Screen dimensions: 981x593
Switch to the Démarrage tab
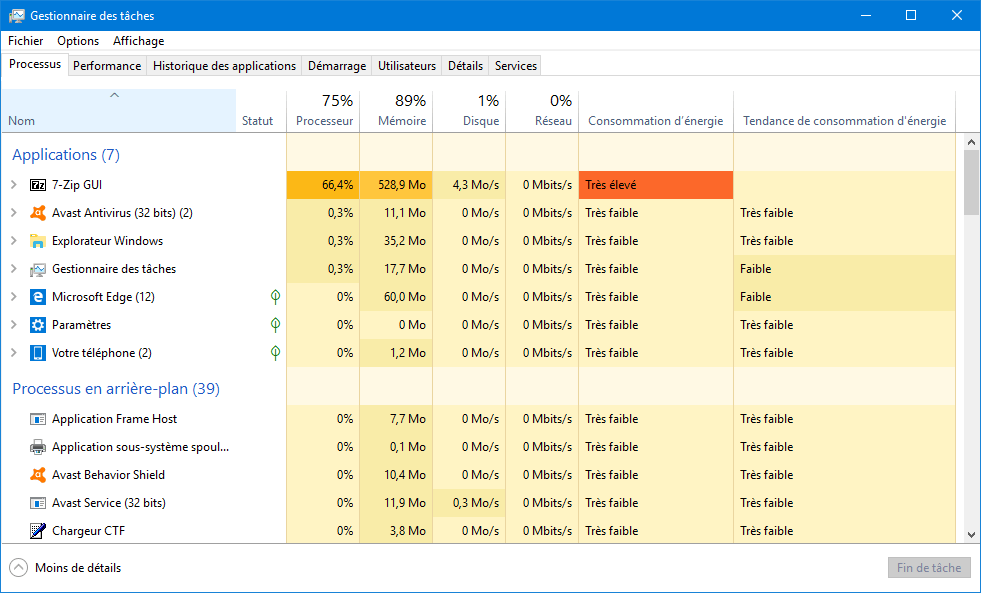tap(337, 66)
